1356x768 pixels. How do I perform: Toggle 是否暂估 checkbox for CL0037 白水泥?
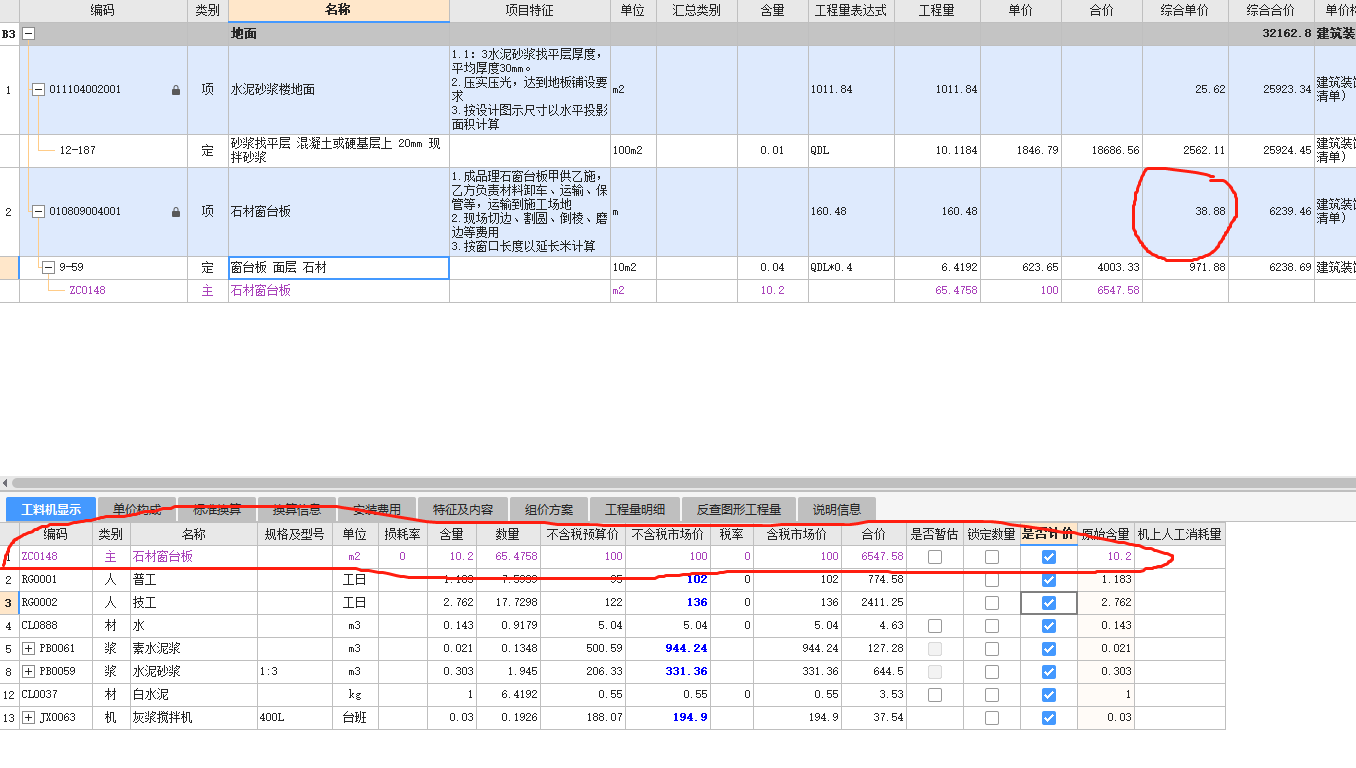(x=935, y=695)
